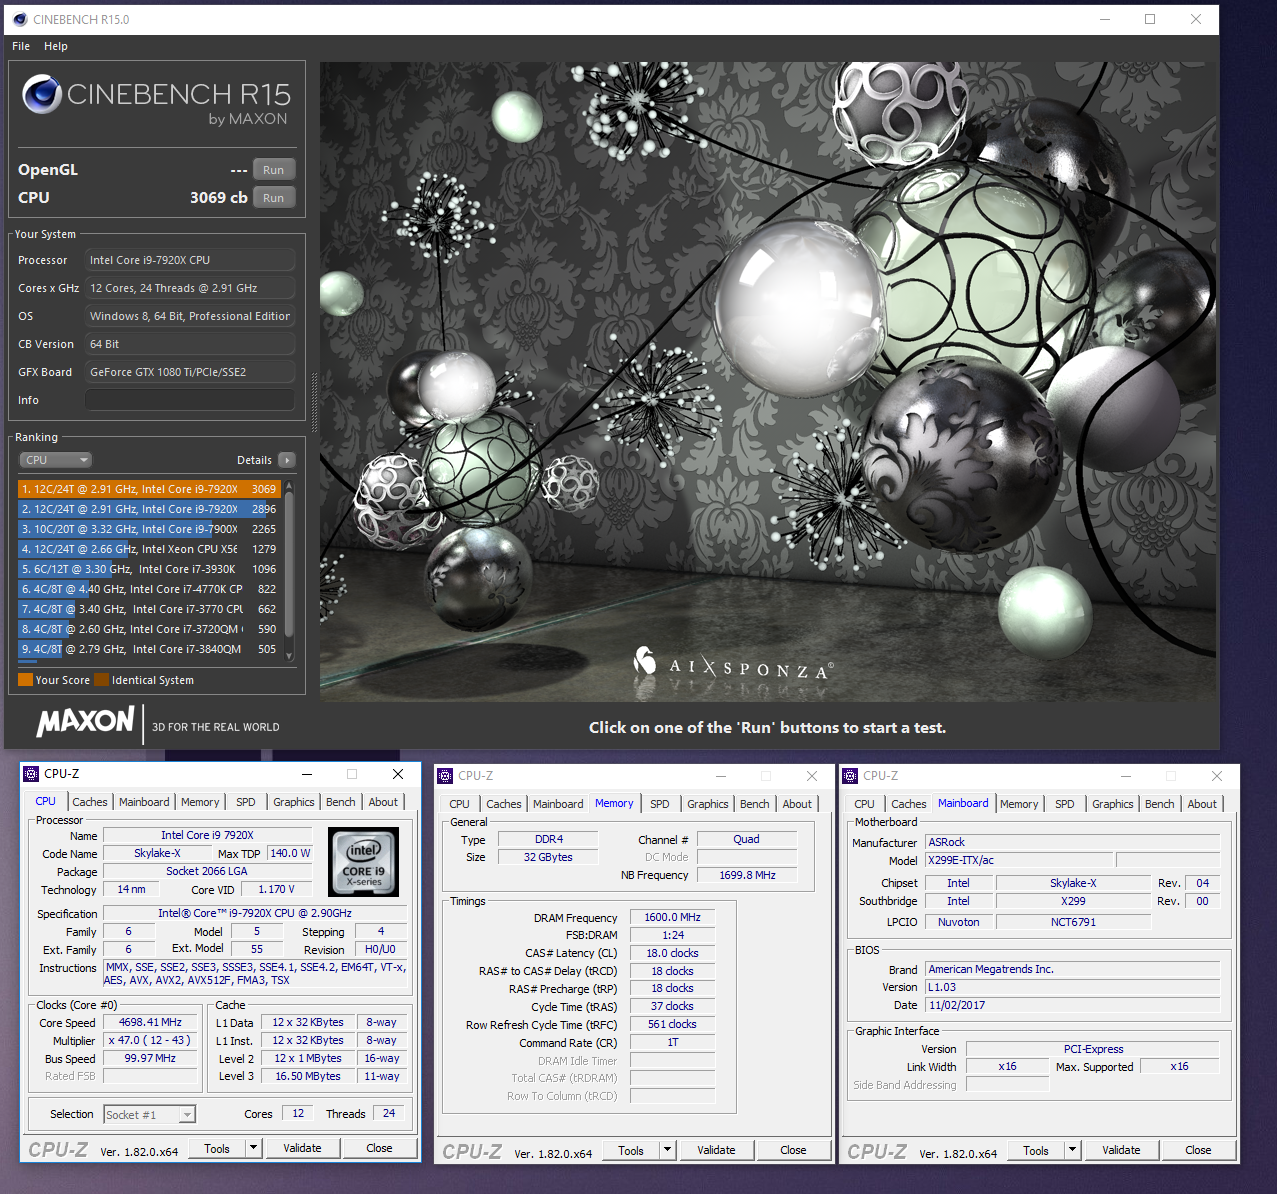Select ranking row 1 with score 3069

149,489
